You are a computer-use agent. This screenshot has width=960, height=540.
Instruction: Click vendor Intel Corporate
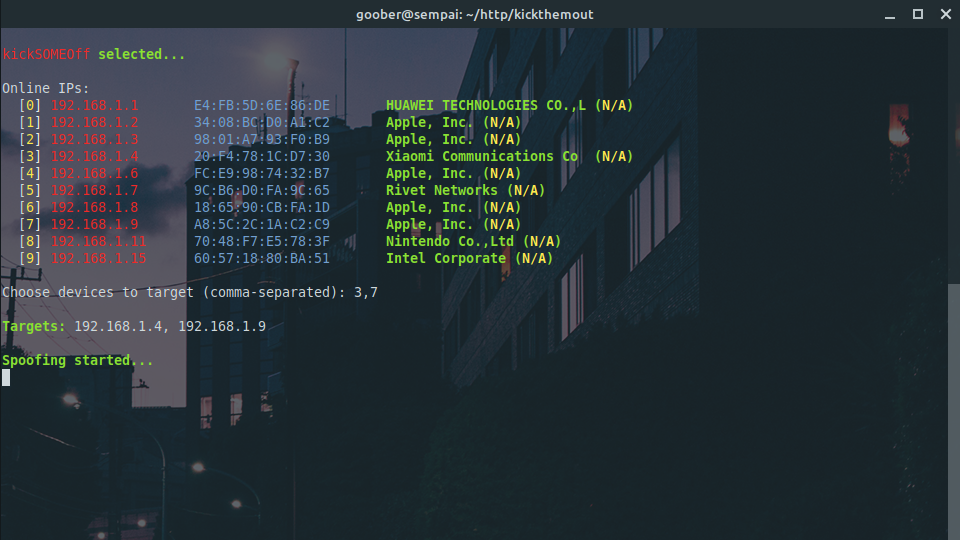tap(446, 258)
